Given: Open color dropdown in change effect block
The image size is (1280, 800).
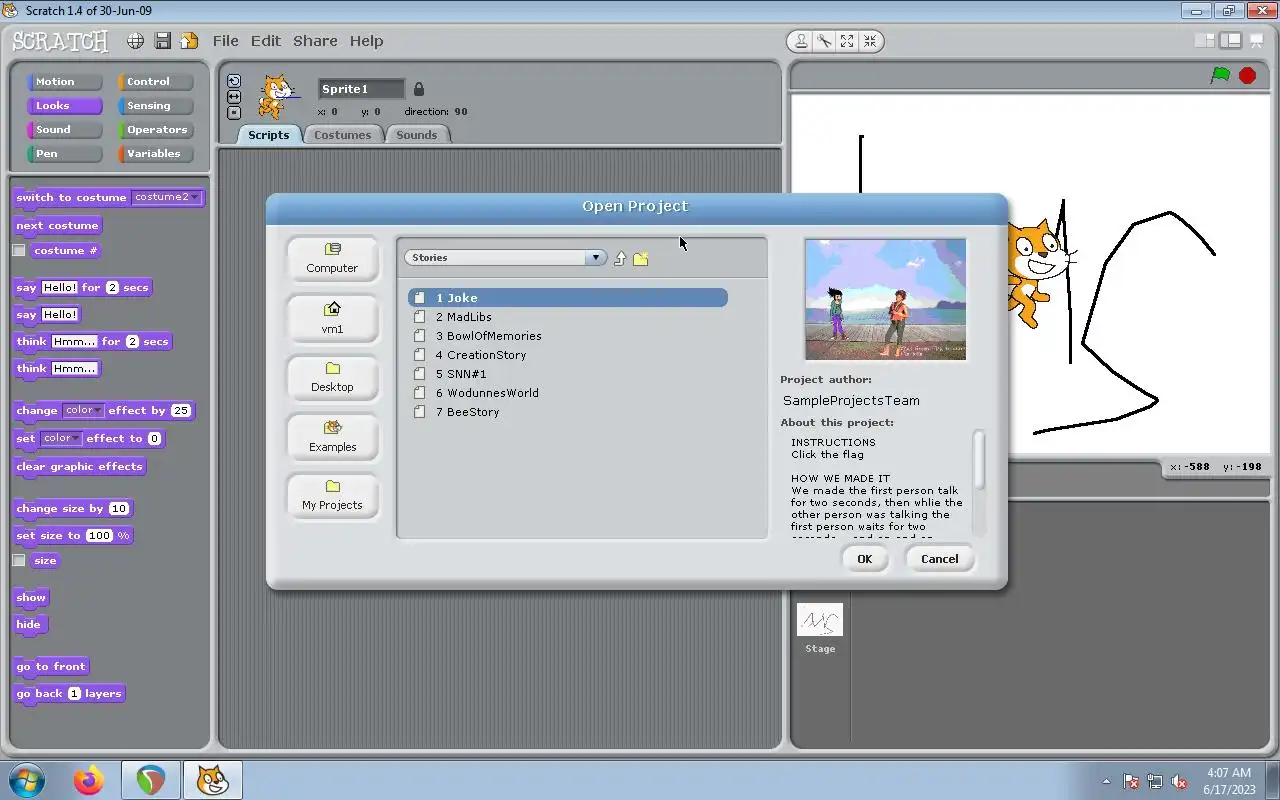Looking at the screenshot, I should (82, 410).
